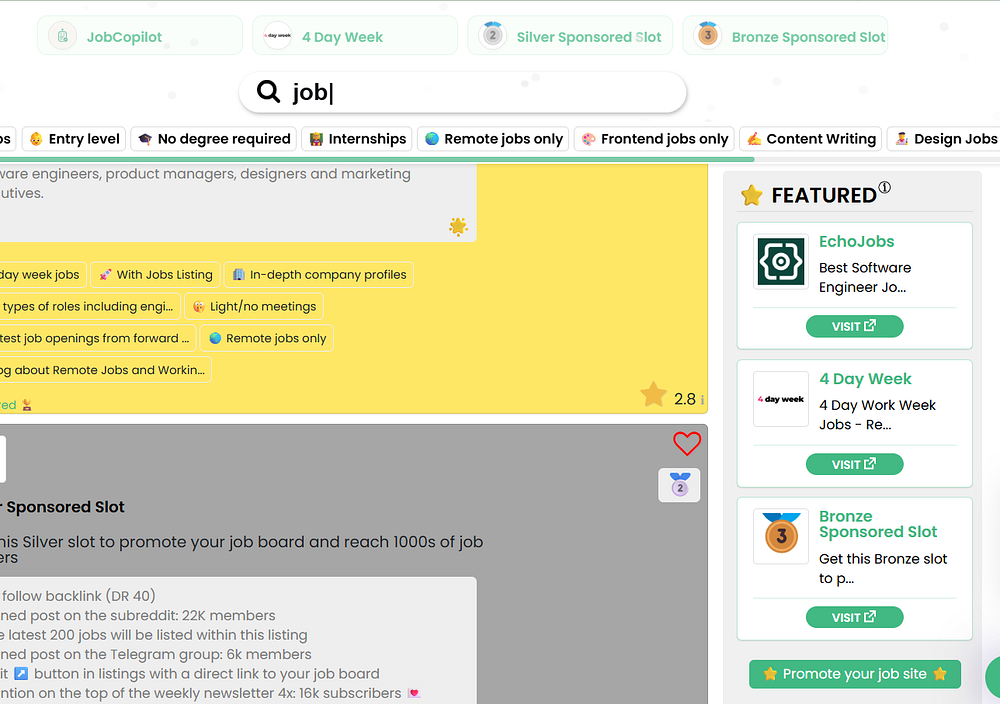Click the 'In-depth company profiles' tag

click(319, 275)
